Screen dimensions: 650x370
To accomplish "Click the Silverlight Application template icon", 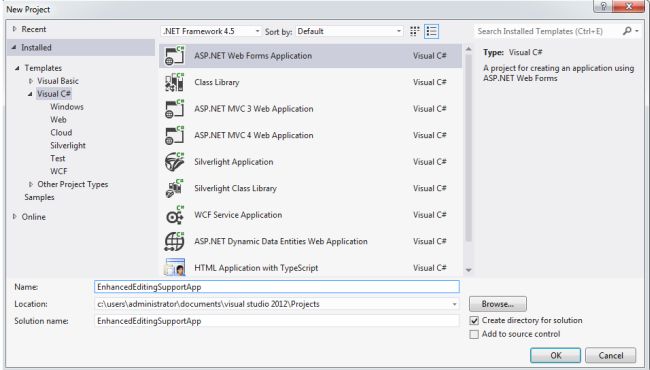I will tap(174, 162).
